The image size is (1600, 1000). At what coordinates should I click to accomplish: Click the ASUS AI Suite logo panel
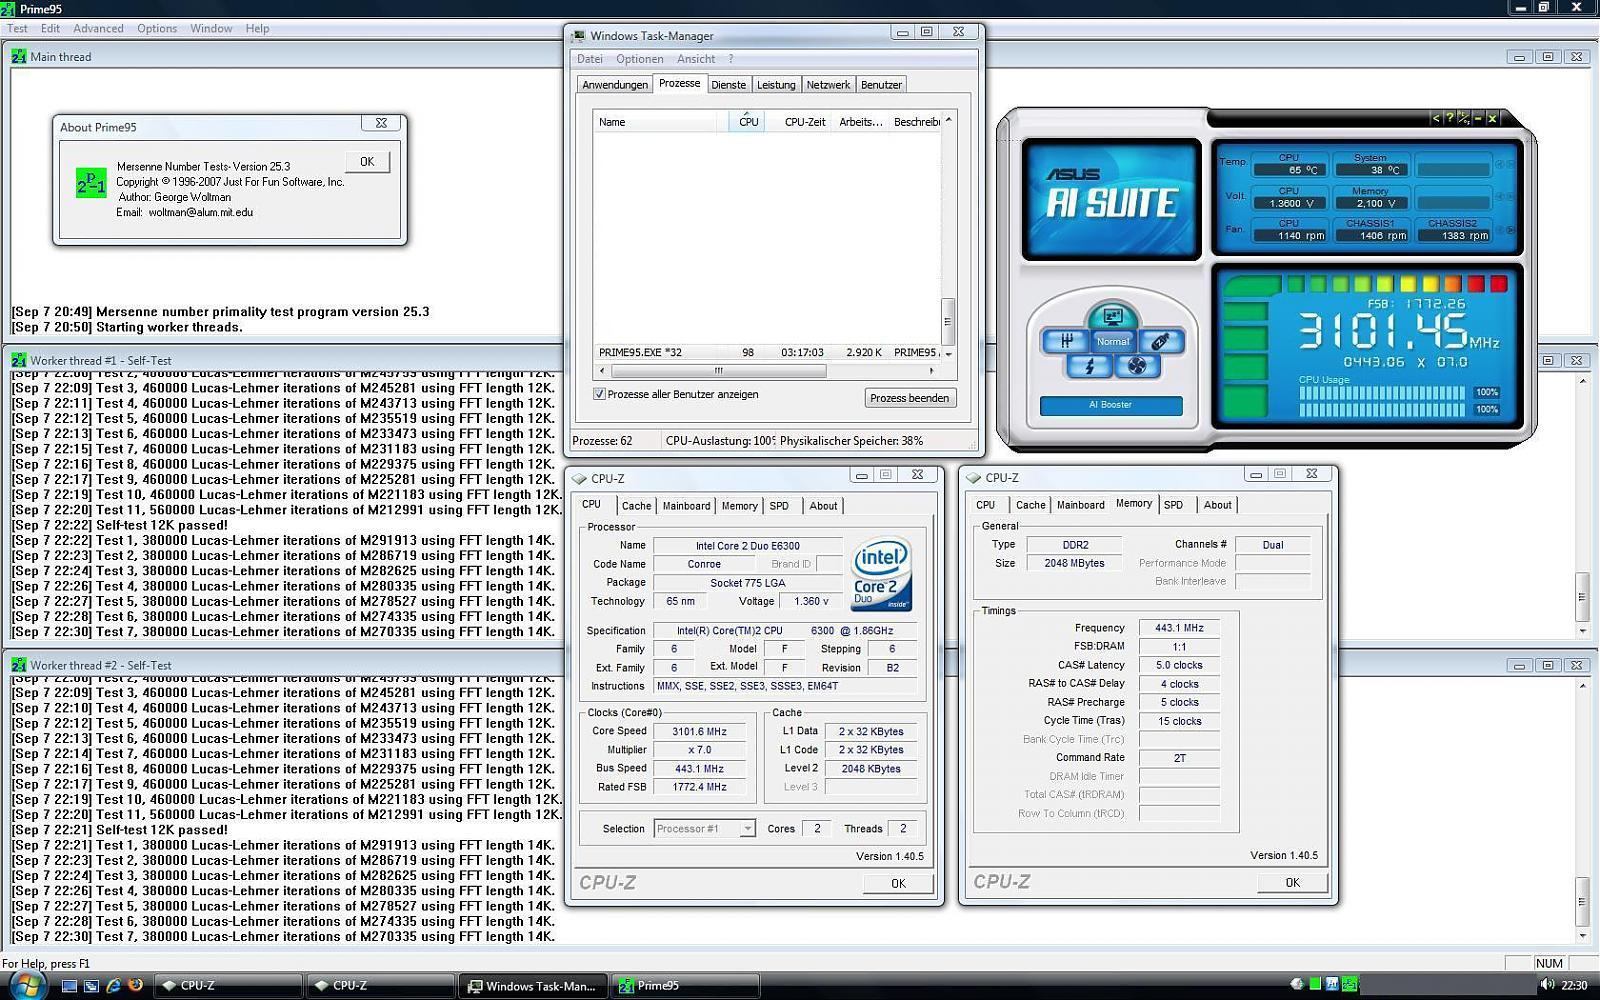click(x=1111, y=199)
